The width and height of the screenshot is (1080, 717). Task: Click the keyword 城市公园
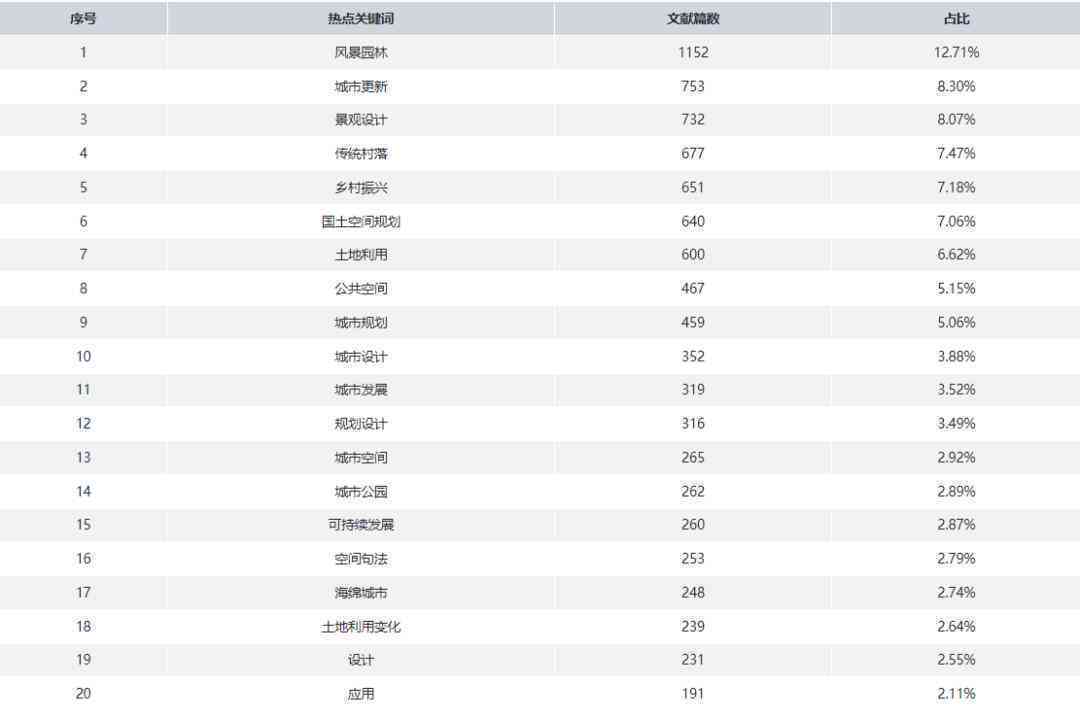click(361, 491)
